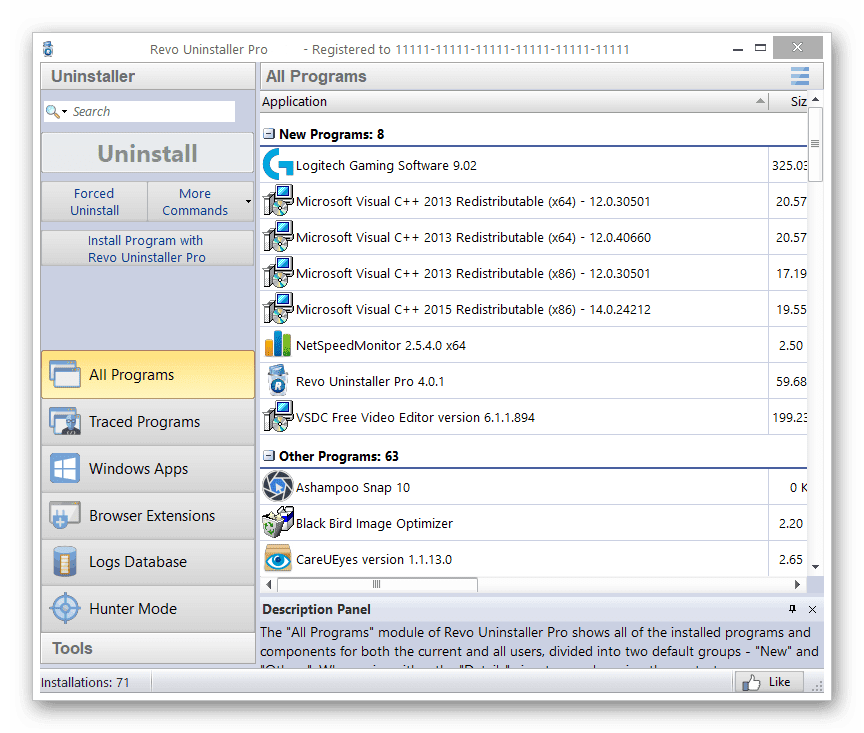864x733 pixels.
Task: Click the Hunter Mode crosshair icon
Action: point(65,608)
